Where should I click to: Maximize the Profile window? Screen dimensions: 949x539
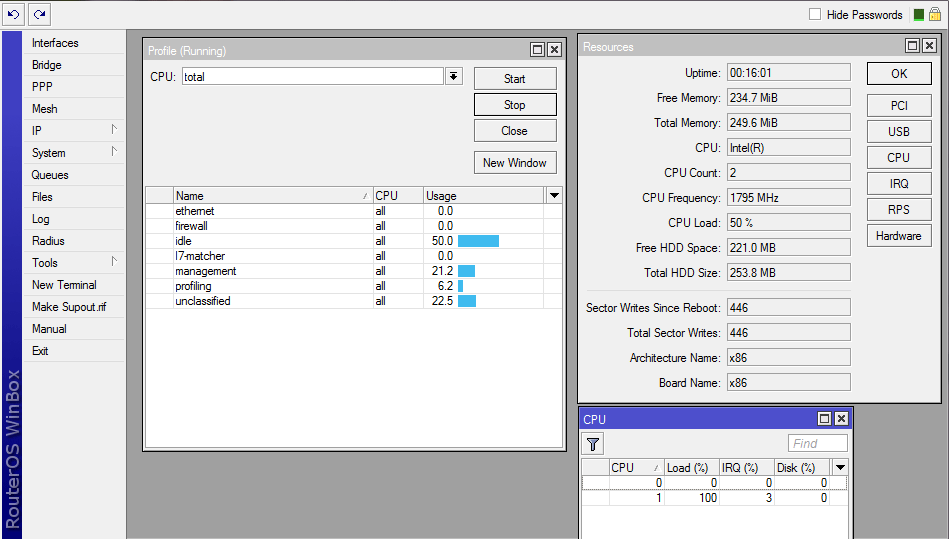click(537, 50)
